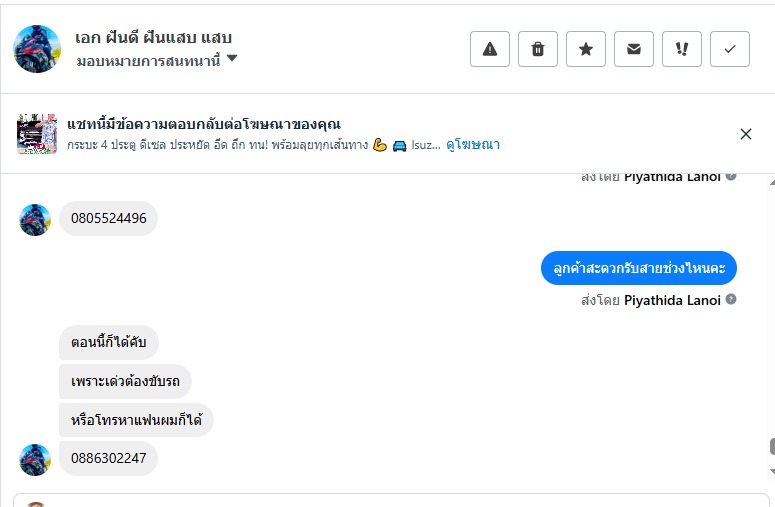Click customer profile picture in header
The width and height of the screenshot is (775, 507).
tap(37, 49)
